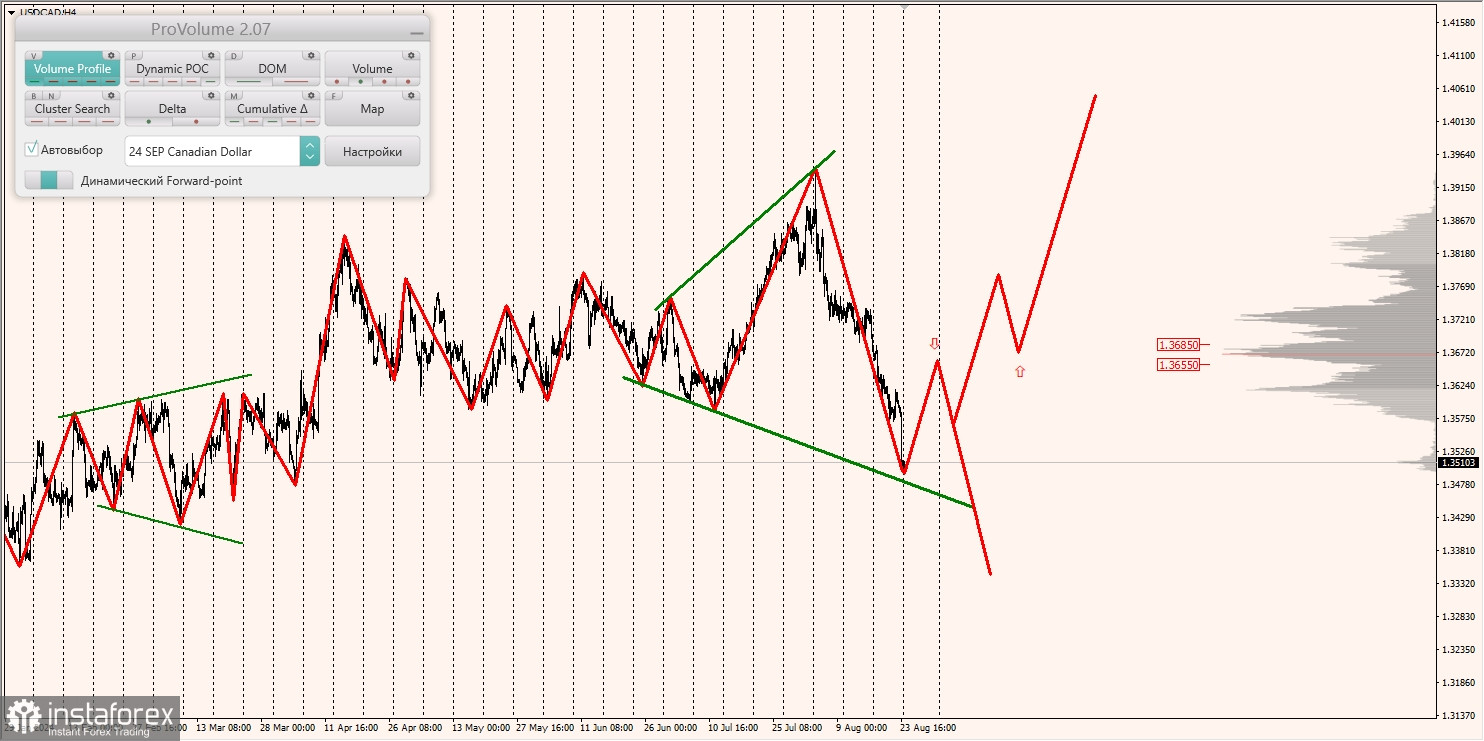Click 1.32350 on the price axis
1484x741 pixels.
point(1458,650)
